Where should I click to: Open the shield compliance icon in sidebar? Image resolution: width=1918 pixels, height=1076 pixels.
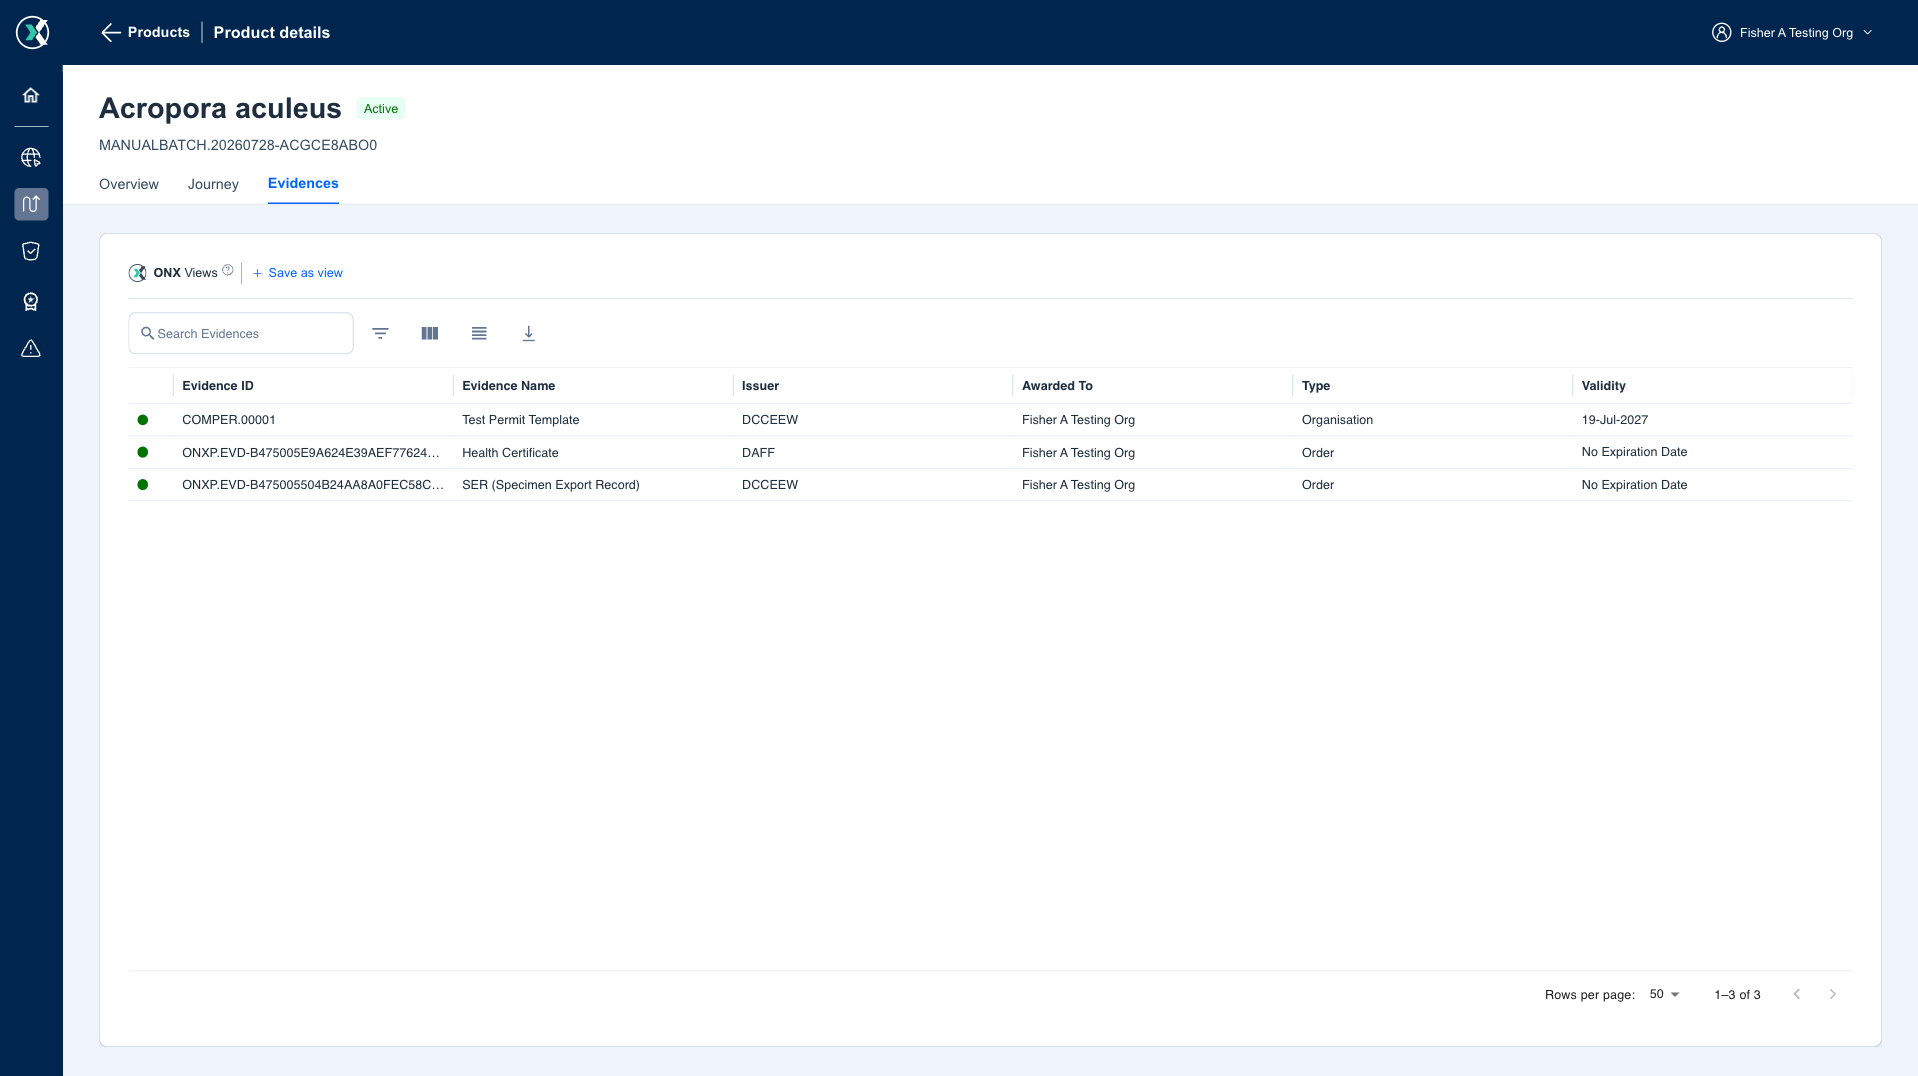pos(31,251)
